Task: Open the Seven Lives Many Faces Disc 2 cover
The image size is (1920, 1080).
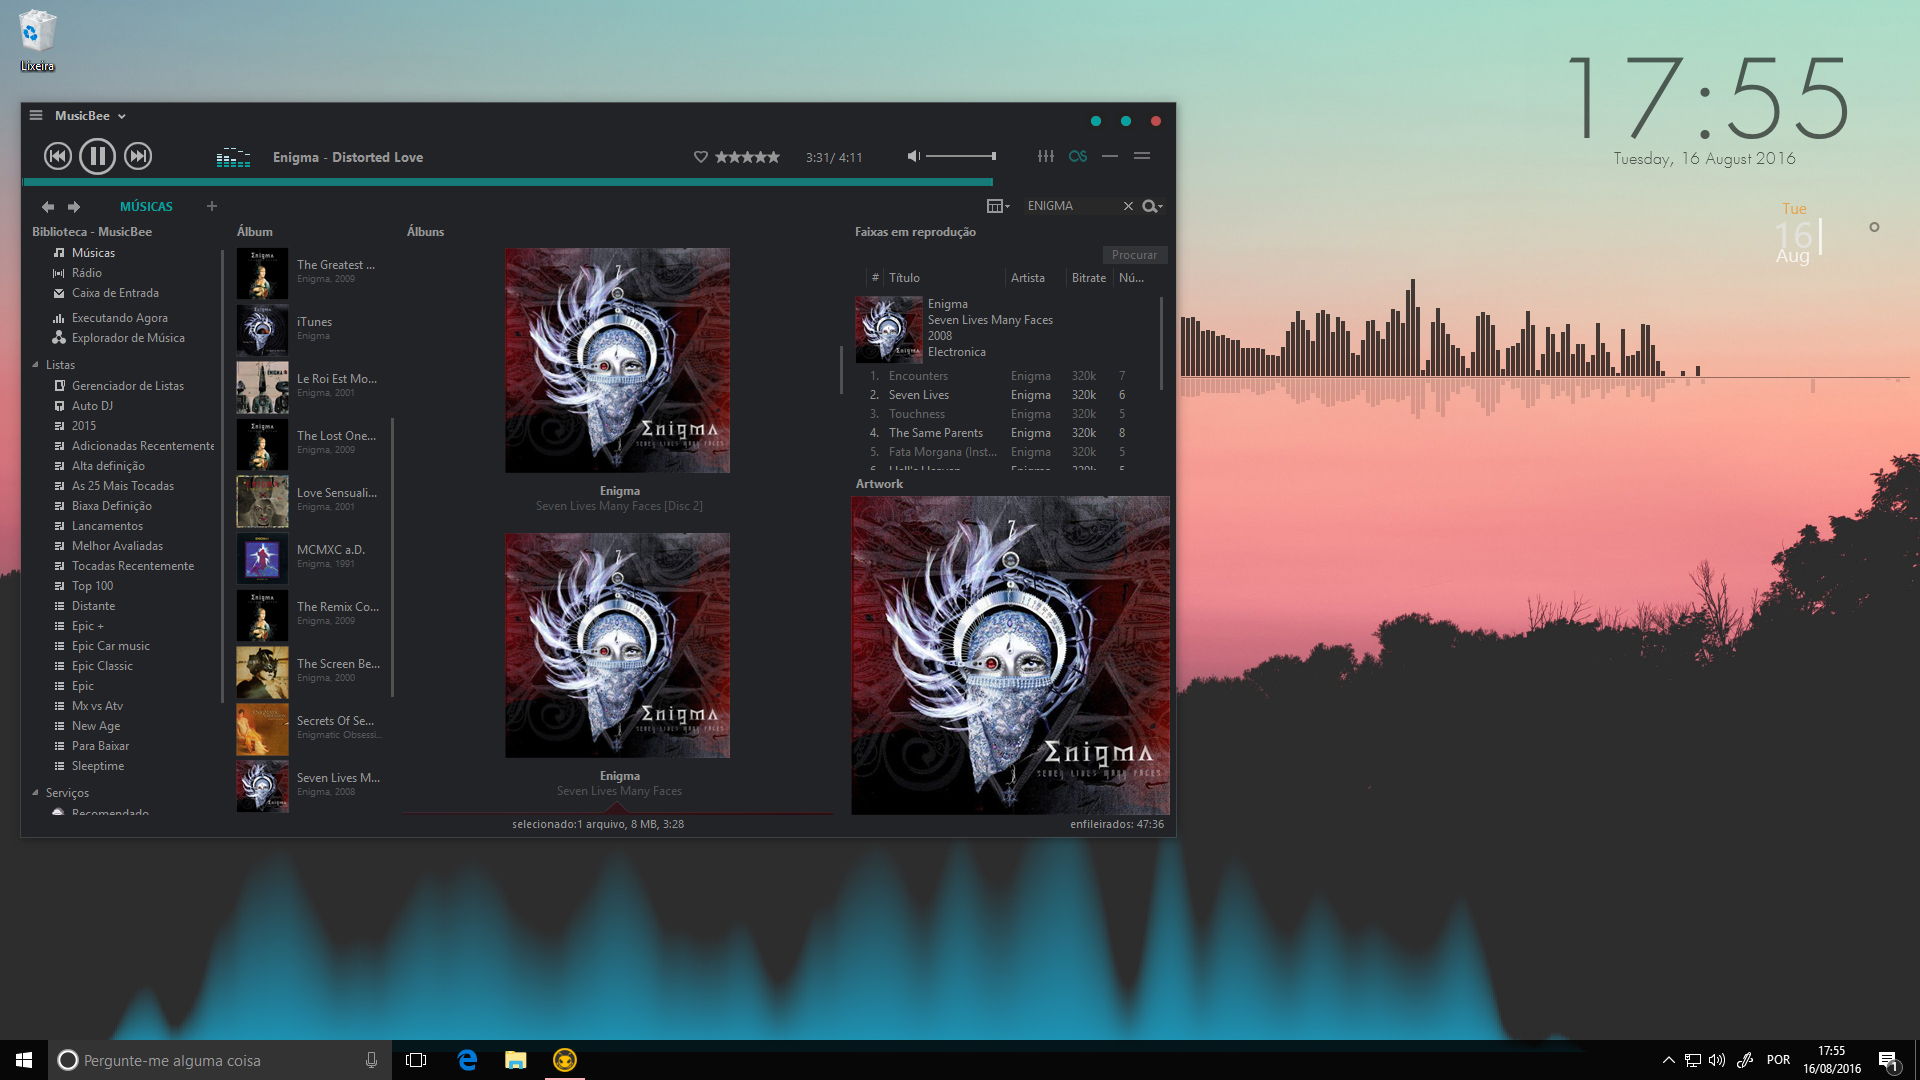Action: point(617,360)
